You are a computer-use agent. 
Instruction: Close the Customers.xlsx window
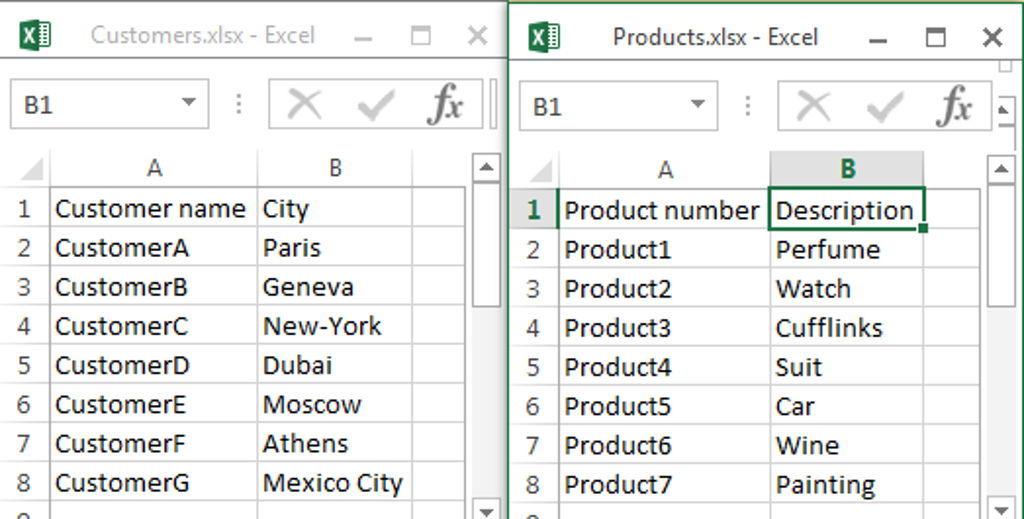477,36
